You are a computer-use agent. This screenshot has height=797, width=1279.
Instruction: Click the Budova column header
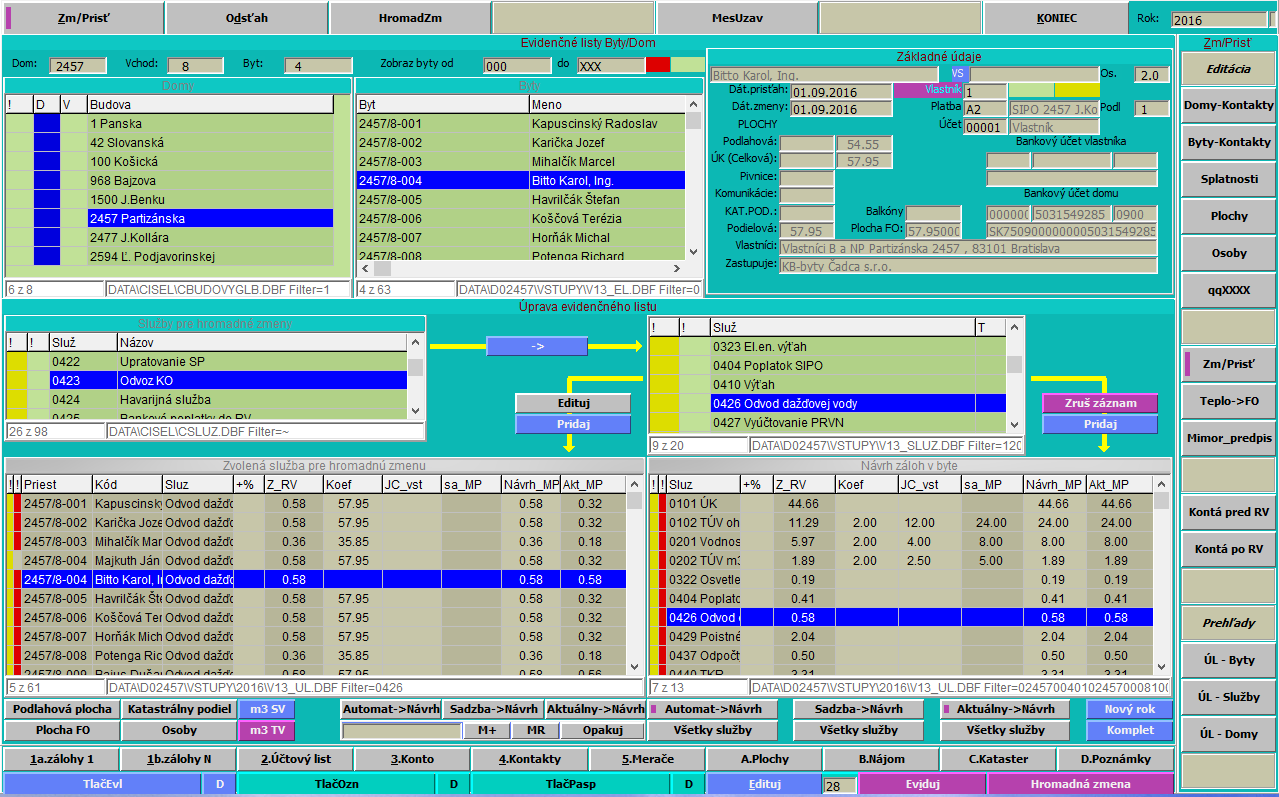(x=210, y=105)
